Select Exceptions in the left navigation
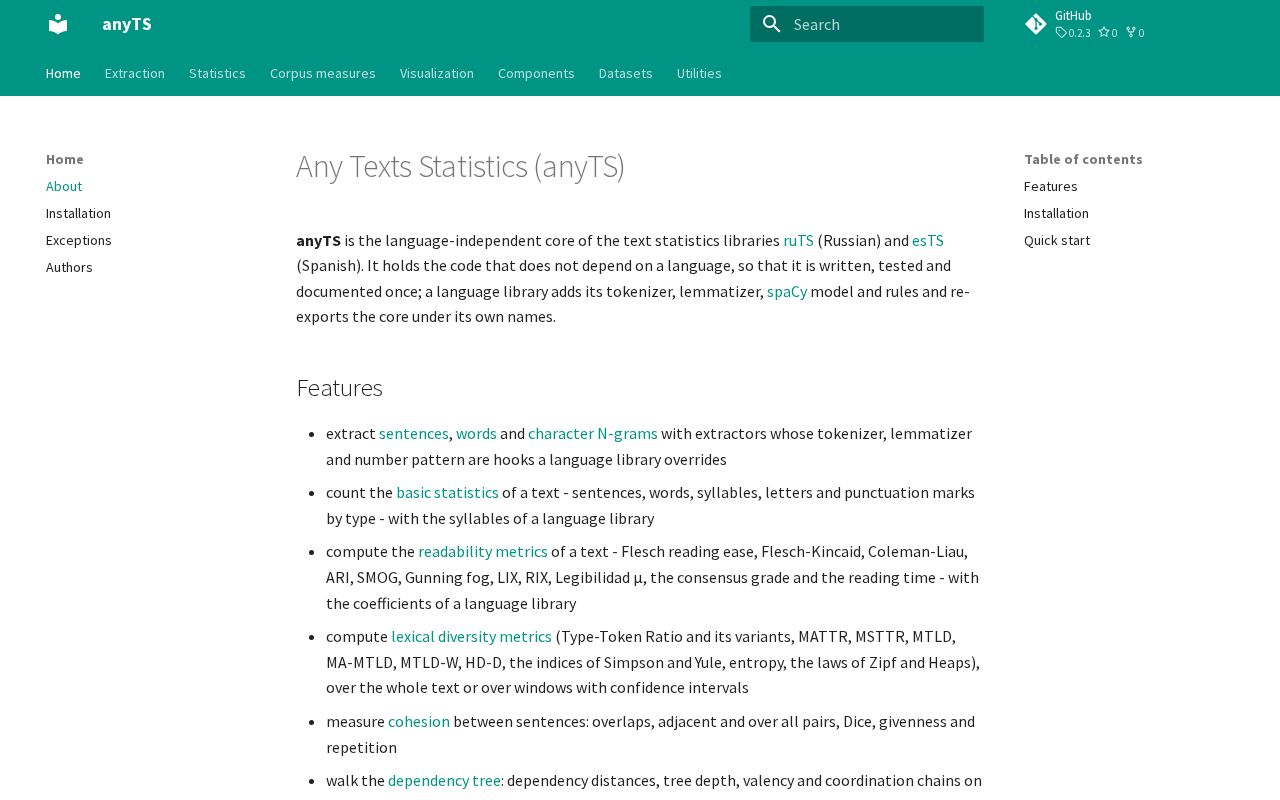Viewport: 1280px width, 800px height. [x=79, y=240]
